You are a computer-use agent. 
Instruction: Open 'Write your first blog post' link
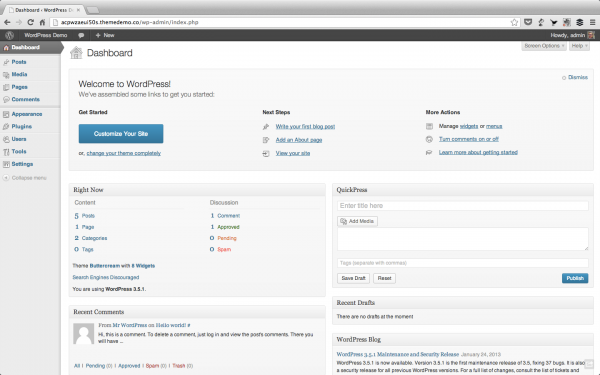(305, 127)
